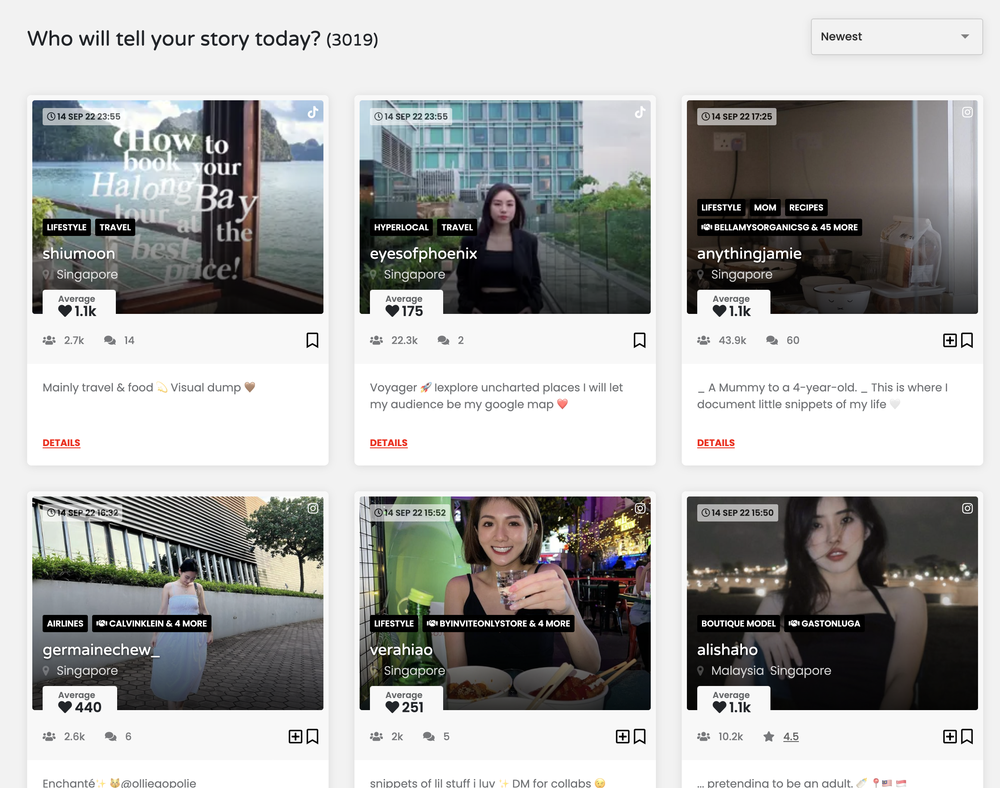Image resolution: width=1000 pixels, height=788 pixels.
Task: Click the followers icon next to 43.9k
Action: coord(703,340)
